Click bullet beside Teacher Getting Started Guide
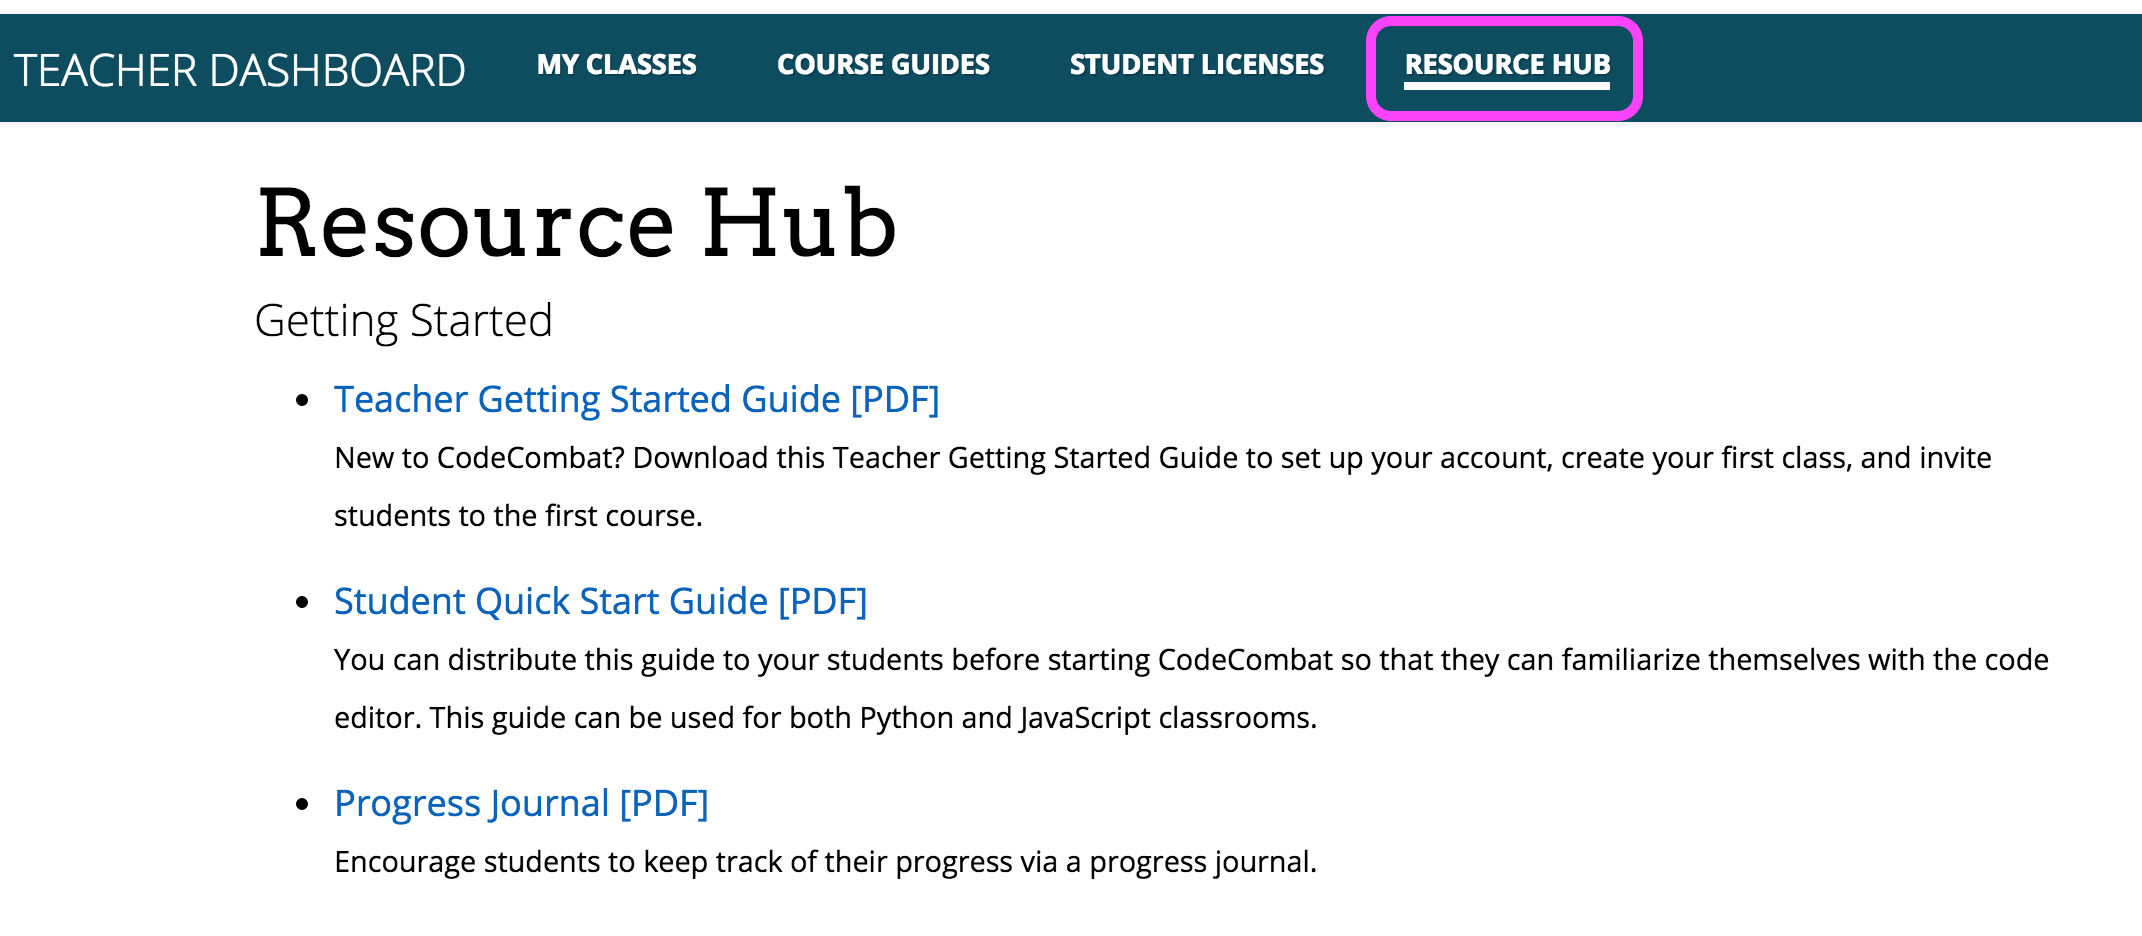Screen dimensions: 2142x936 tap(303, 401)
